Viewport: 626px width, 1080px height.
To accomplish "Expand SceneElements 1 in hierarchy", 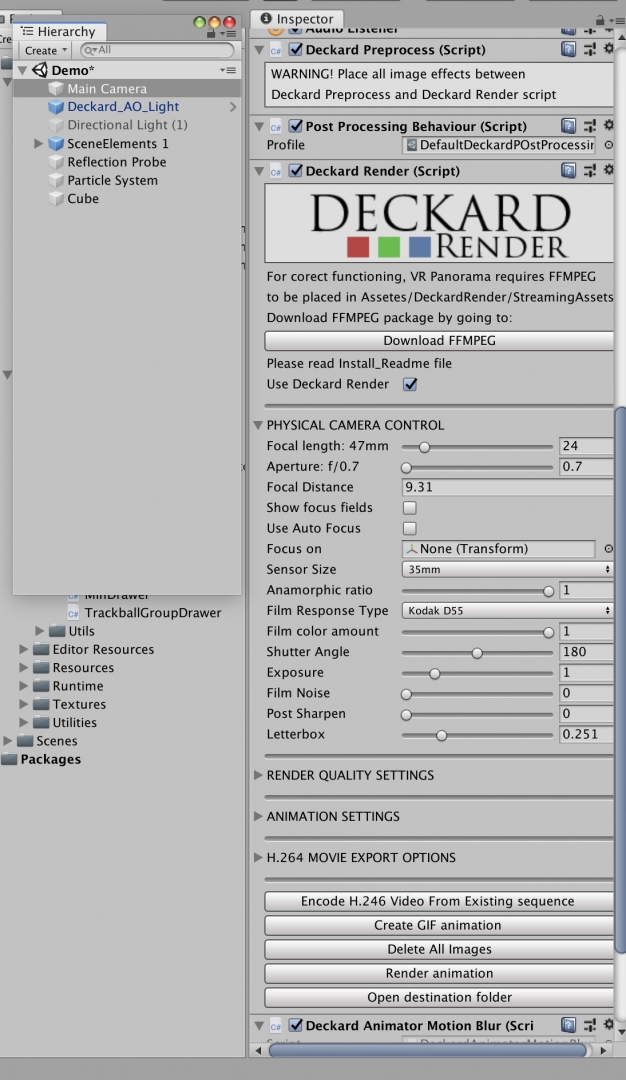I will coord(39,144).
